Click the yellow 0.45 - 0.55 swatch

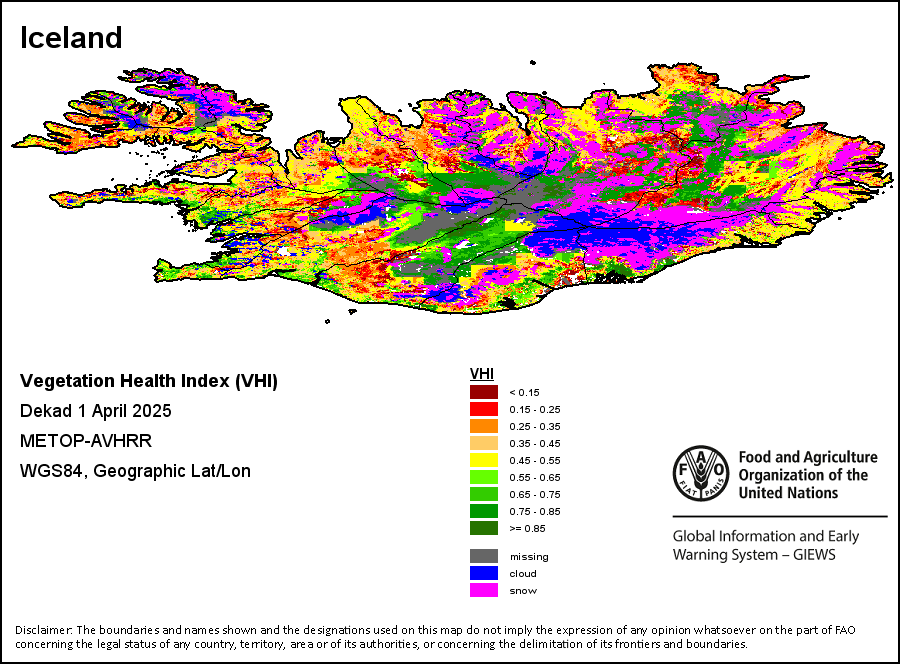point(484,460)
